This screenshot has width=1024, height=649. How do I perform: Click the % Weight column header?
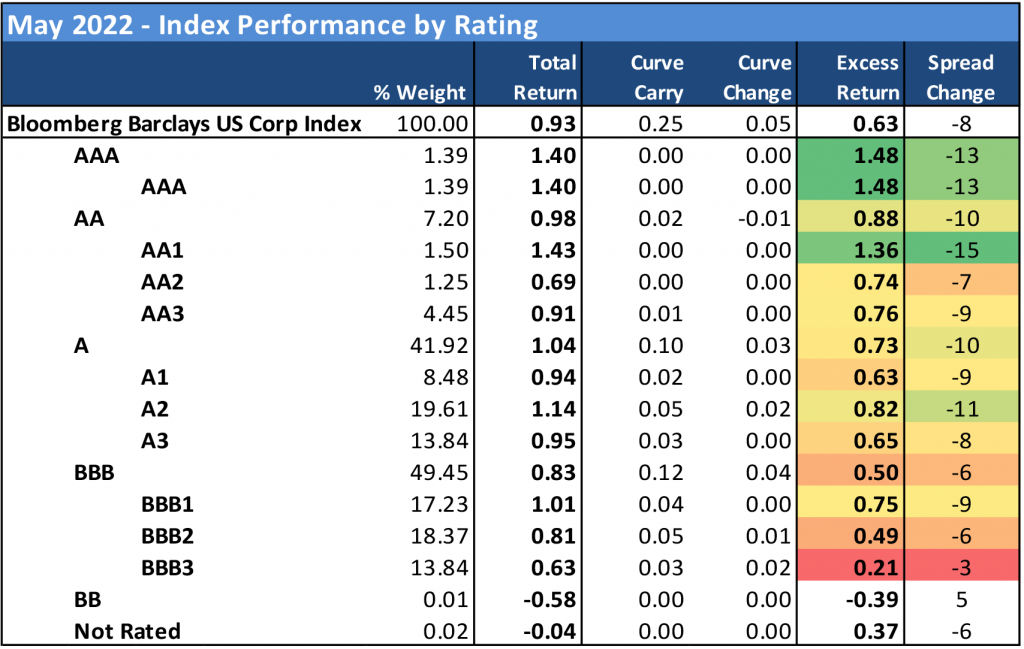tap(419, 93)
